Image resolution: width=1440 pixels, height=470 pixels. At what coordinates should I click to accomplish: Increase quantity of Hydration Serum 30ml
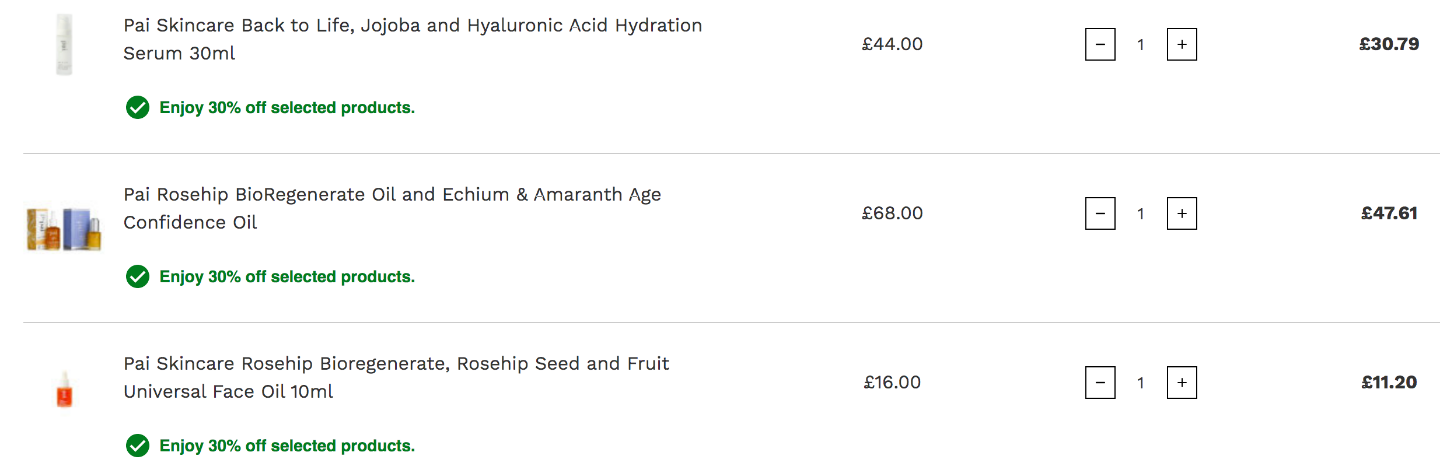click(x=1182, y=44)
